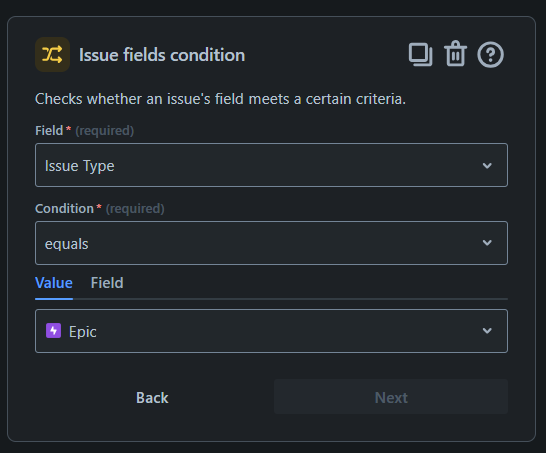Open the value dropdown showing Epic
Screen dimensions: 546x453
pyautogui.click(x=271, y=331)
